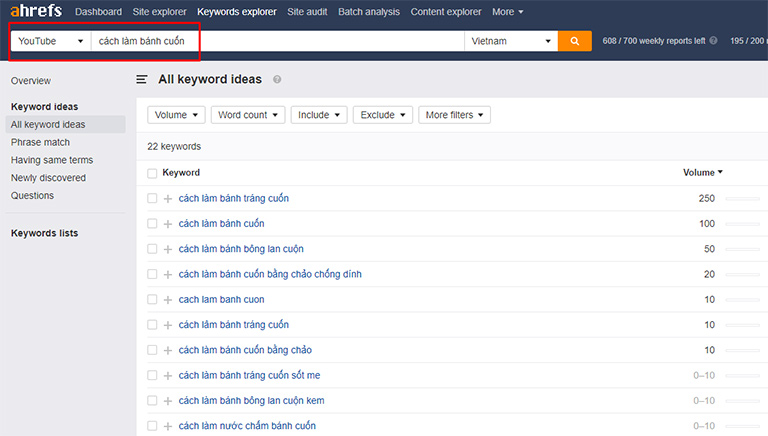
Task: Open Site audit from navigation bar
Action: (x=307, y=12)
